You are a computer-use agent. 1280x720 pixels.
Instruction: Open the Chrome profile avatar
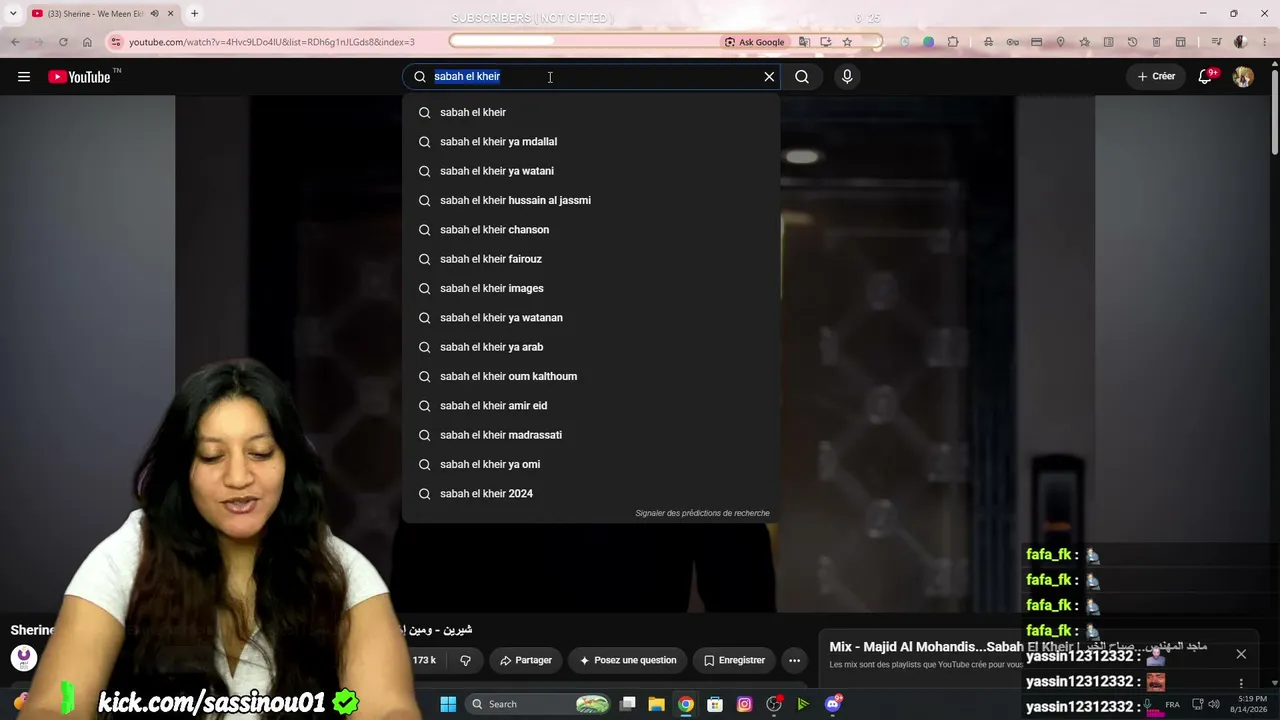click(x=1240, y=42)
